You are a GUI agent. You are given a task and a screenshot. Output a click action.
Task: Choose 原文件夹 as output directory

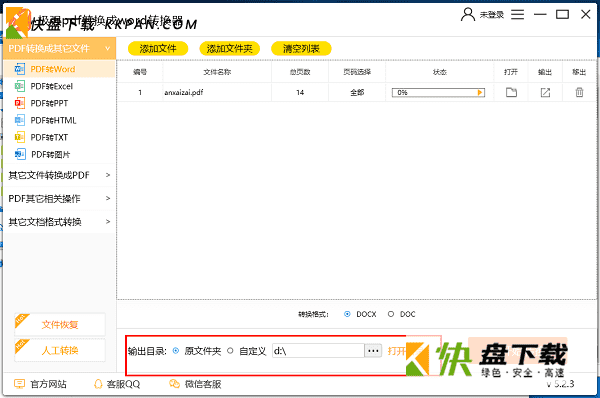[x=176, y=351]
